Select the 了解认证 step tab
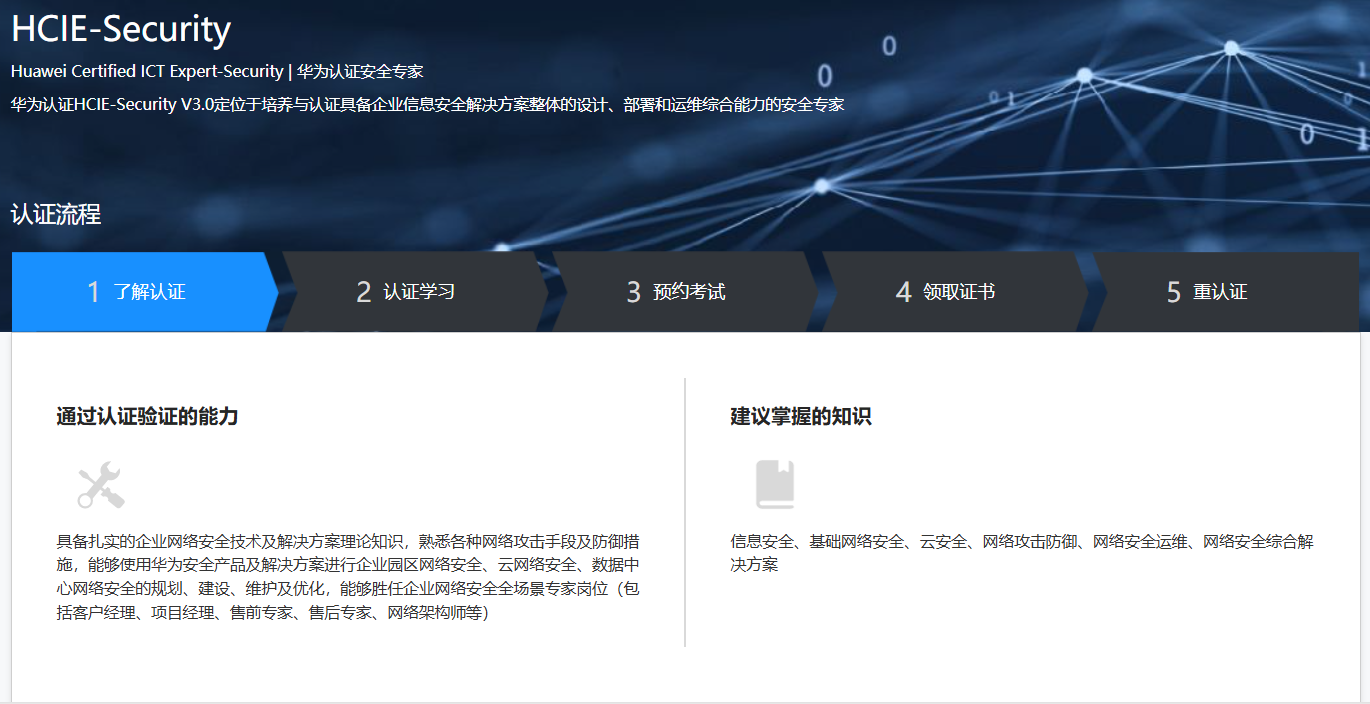The width and height of the screenshot is (1370, 704). pyautogui.click(x=145, y=292)
